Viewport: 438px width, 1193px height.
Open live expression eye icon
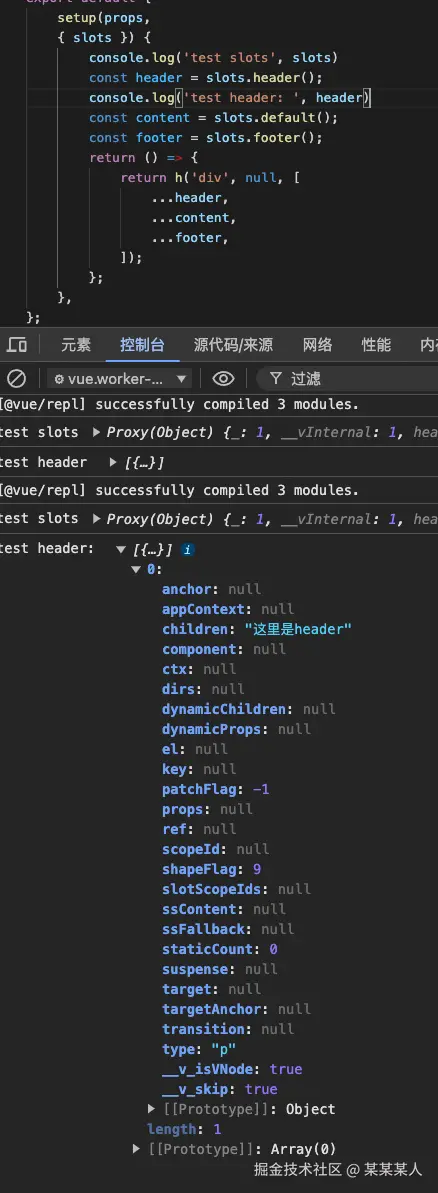tap(223, 378)
